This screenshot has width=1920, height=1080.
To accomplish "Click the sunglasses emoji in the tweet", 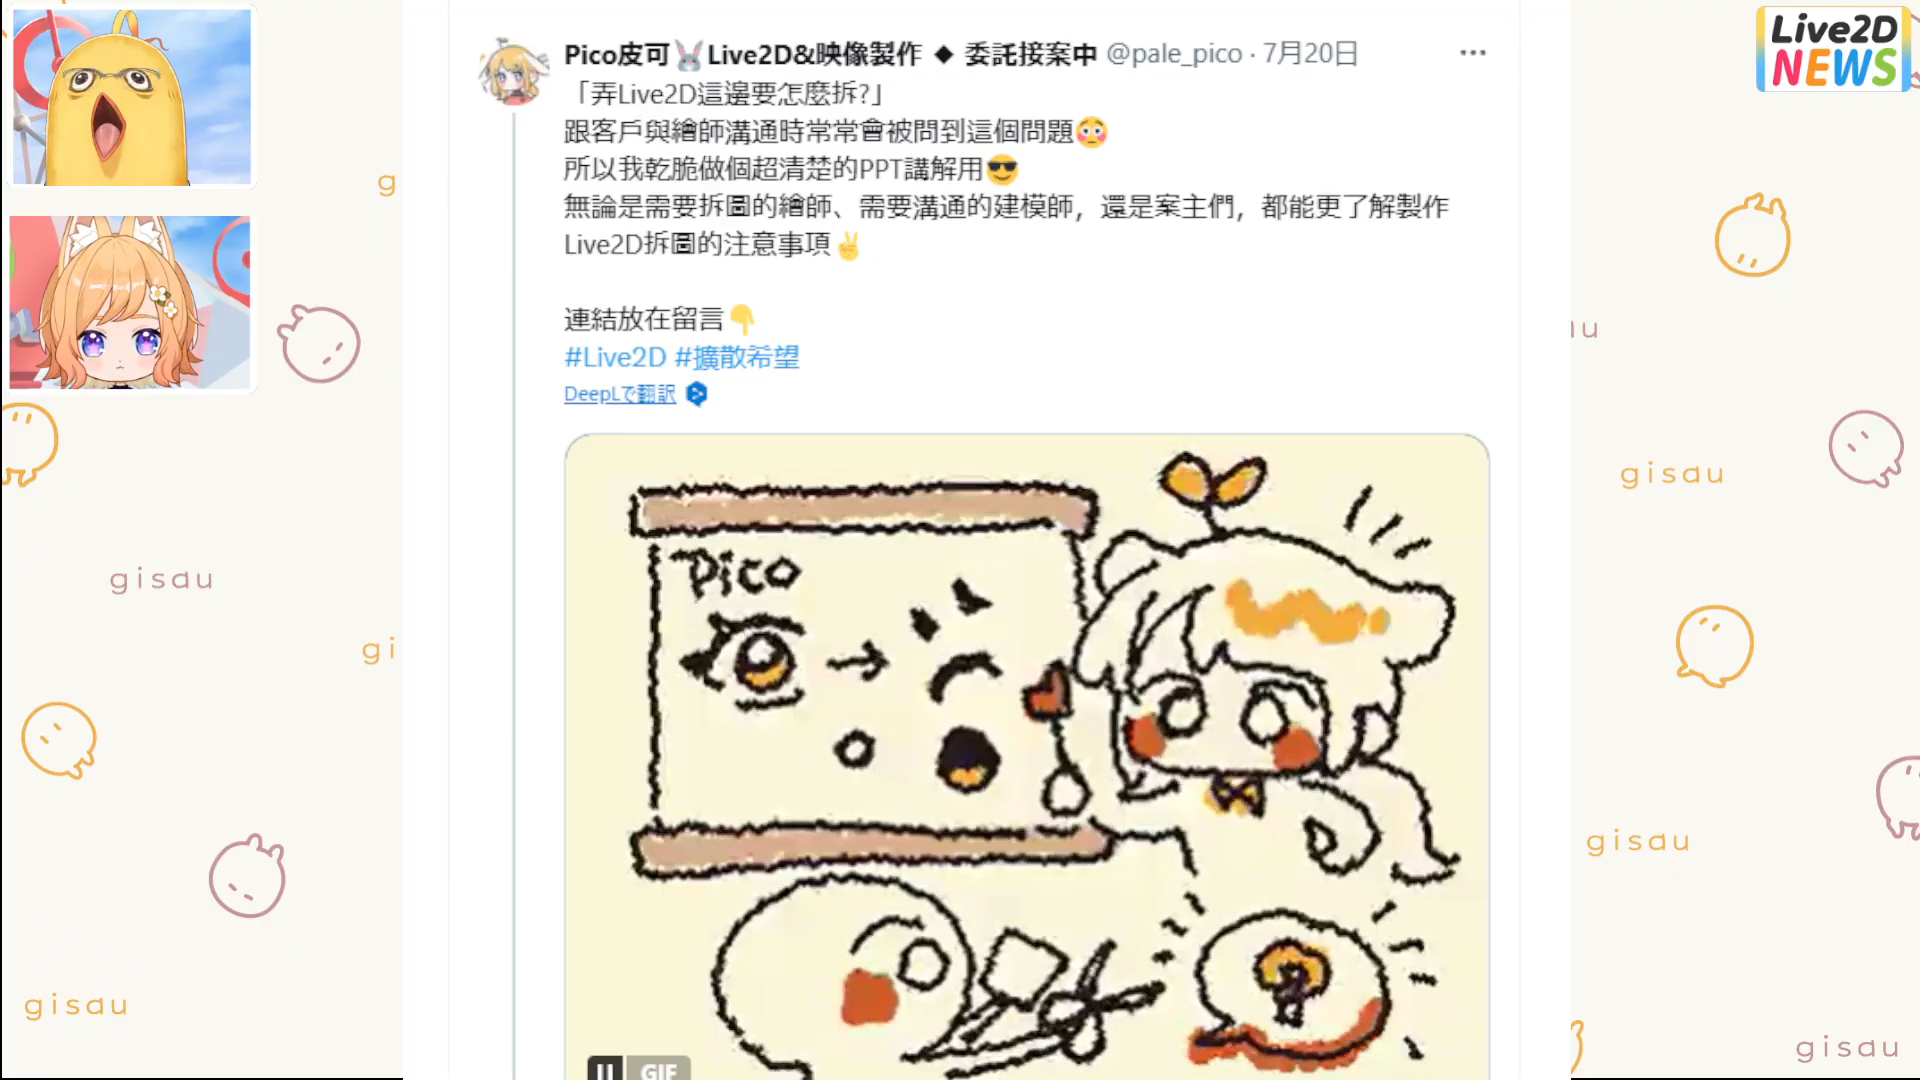I will click(1002, 169).
